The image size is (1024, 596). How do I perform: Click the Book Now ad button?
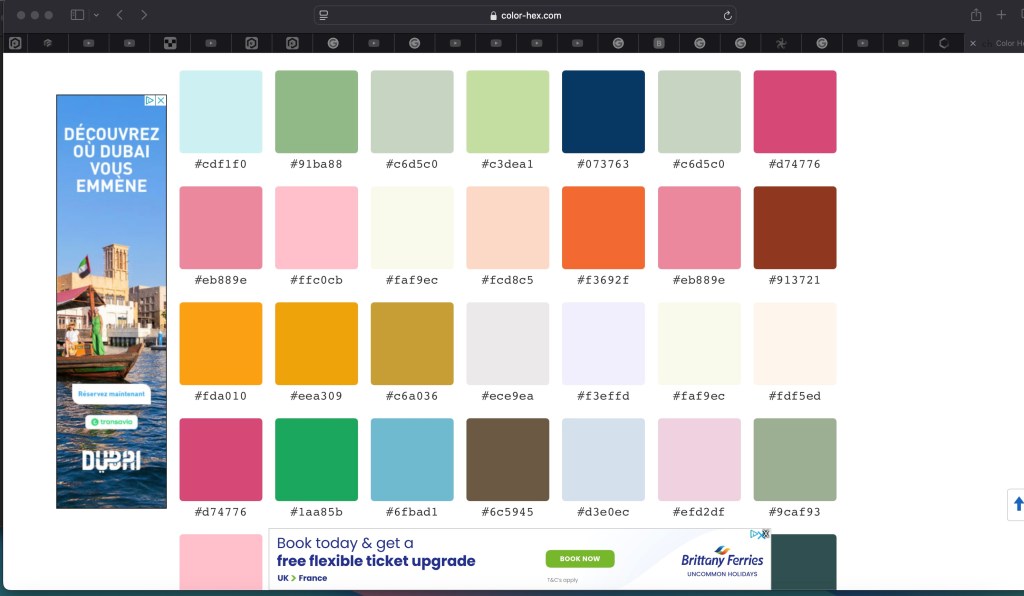tap(580, 558)
